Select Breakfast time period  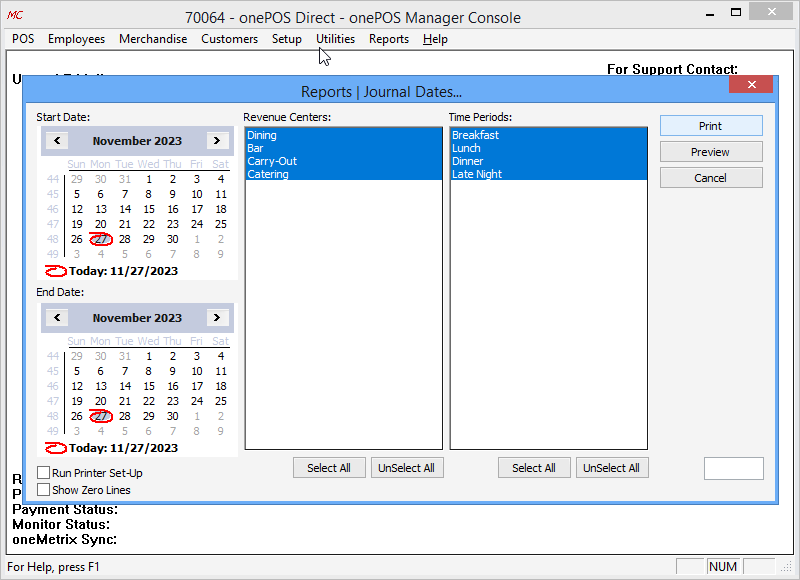tap(548, 135)
